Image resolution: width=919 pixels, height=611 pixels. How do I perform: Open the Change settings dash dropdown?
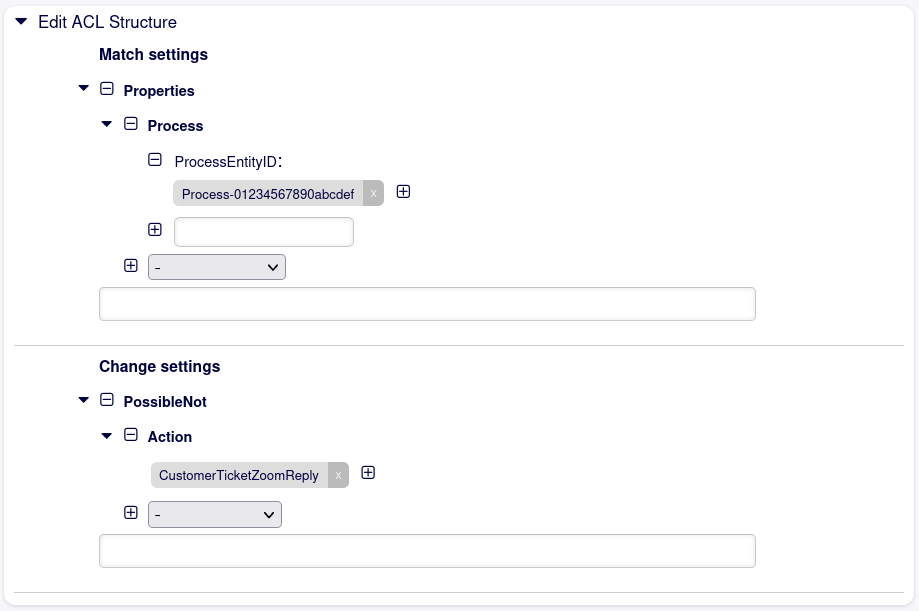pos(215,514)
